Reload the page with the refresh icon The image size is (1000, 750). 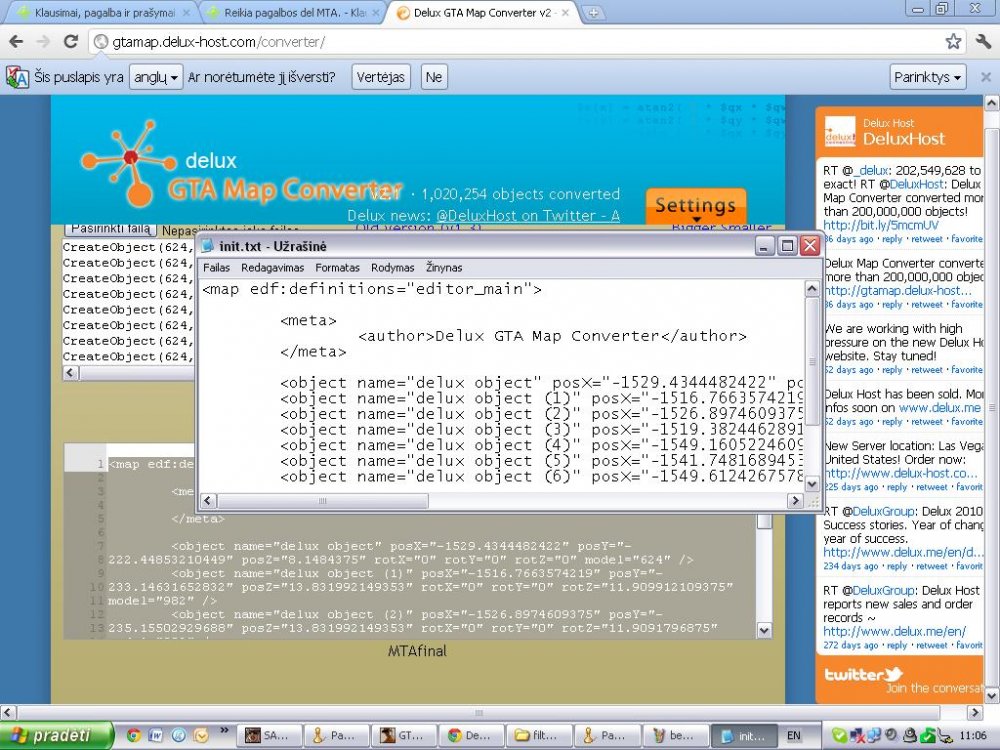[71, 42]
